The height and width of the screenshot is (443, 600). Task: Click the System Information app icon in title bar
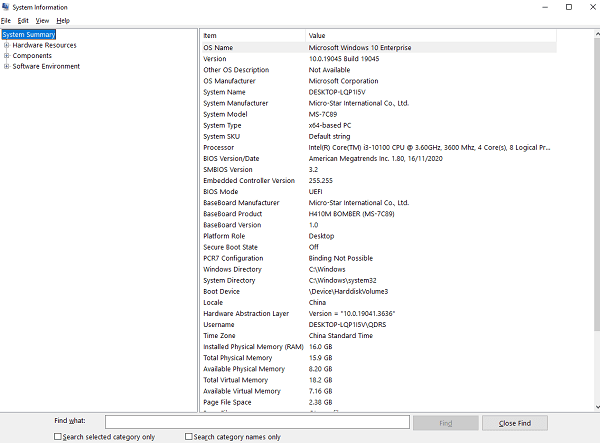[x=5, y=7]
